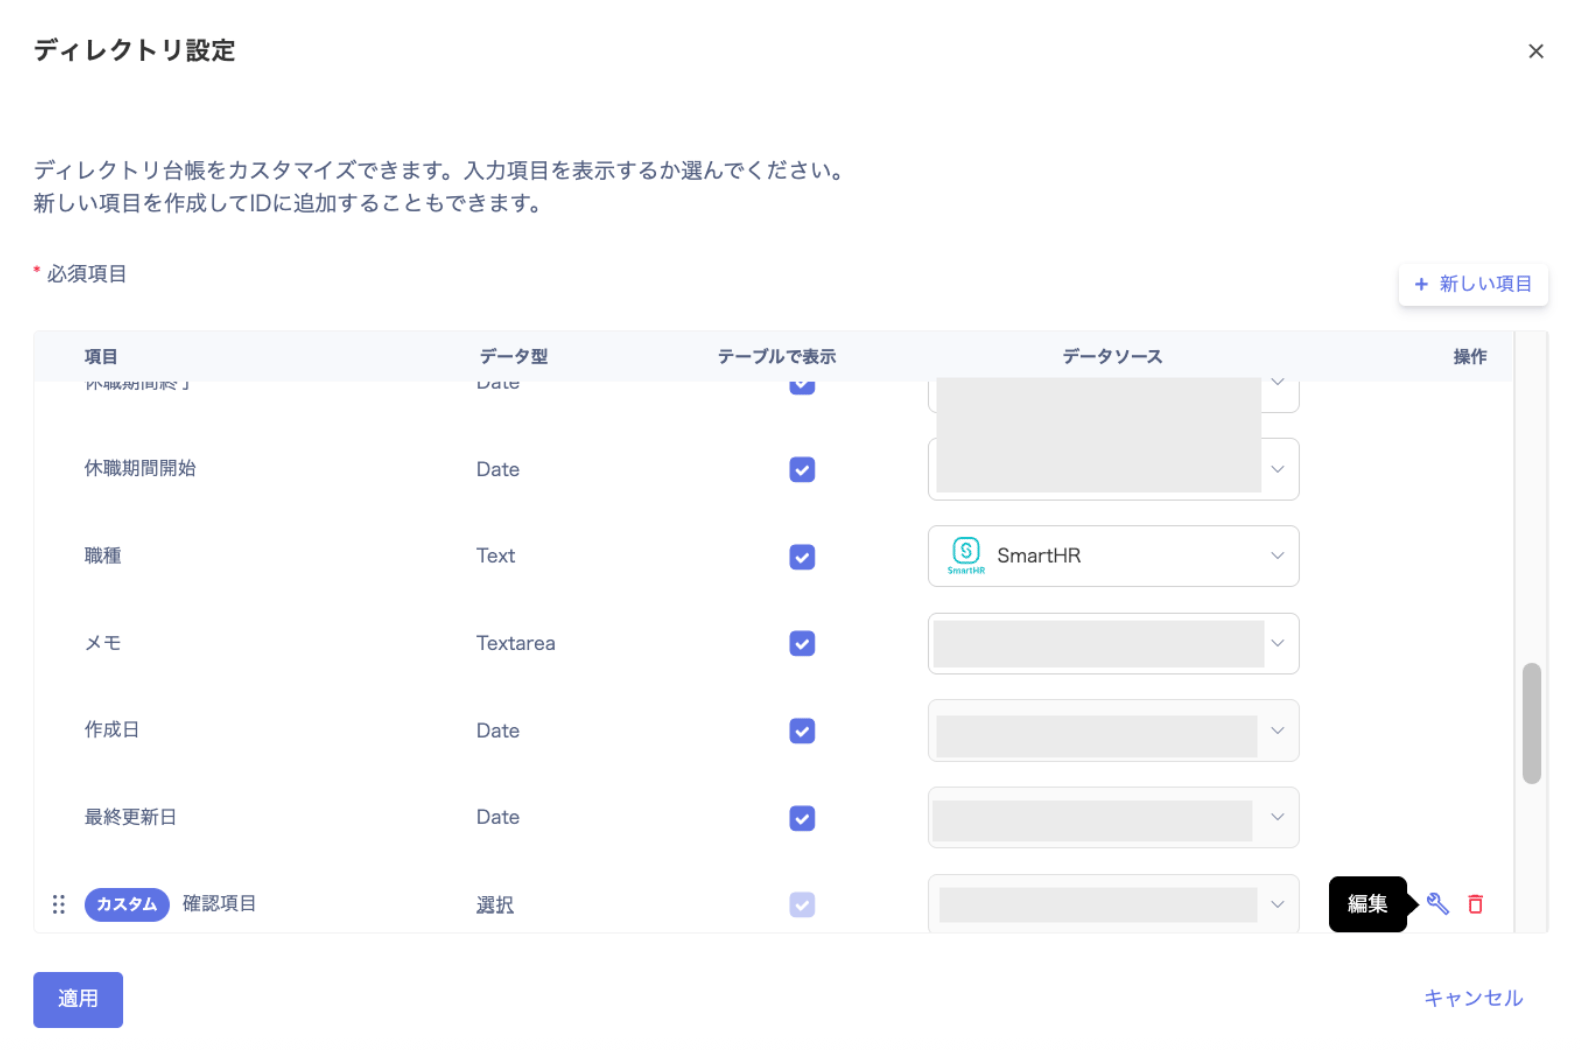Image resolution: width=1580 pixels, height=1050 pixels.
Task: Click the Date type cell for 最終更新日
Action: 498,817
